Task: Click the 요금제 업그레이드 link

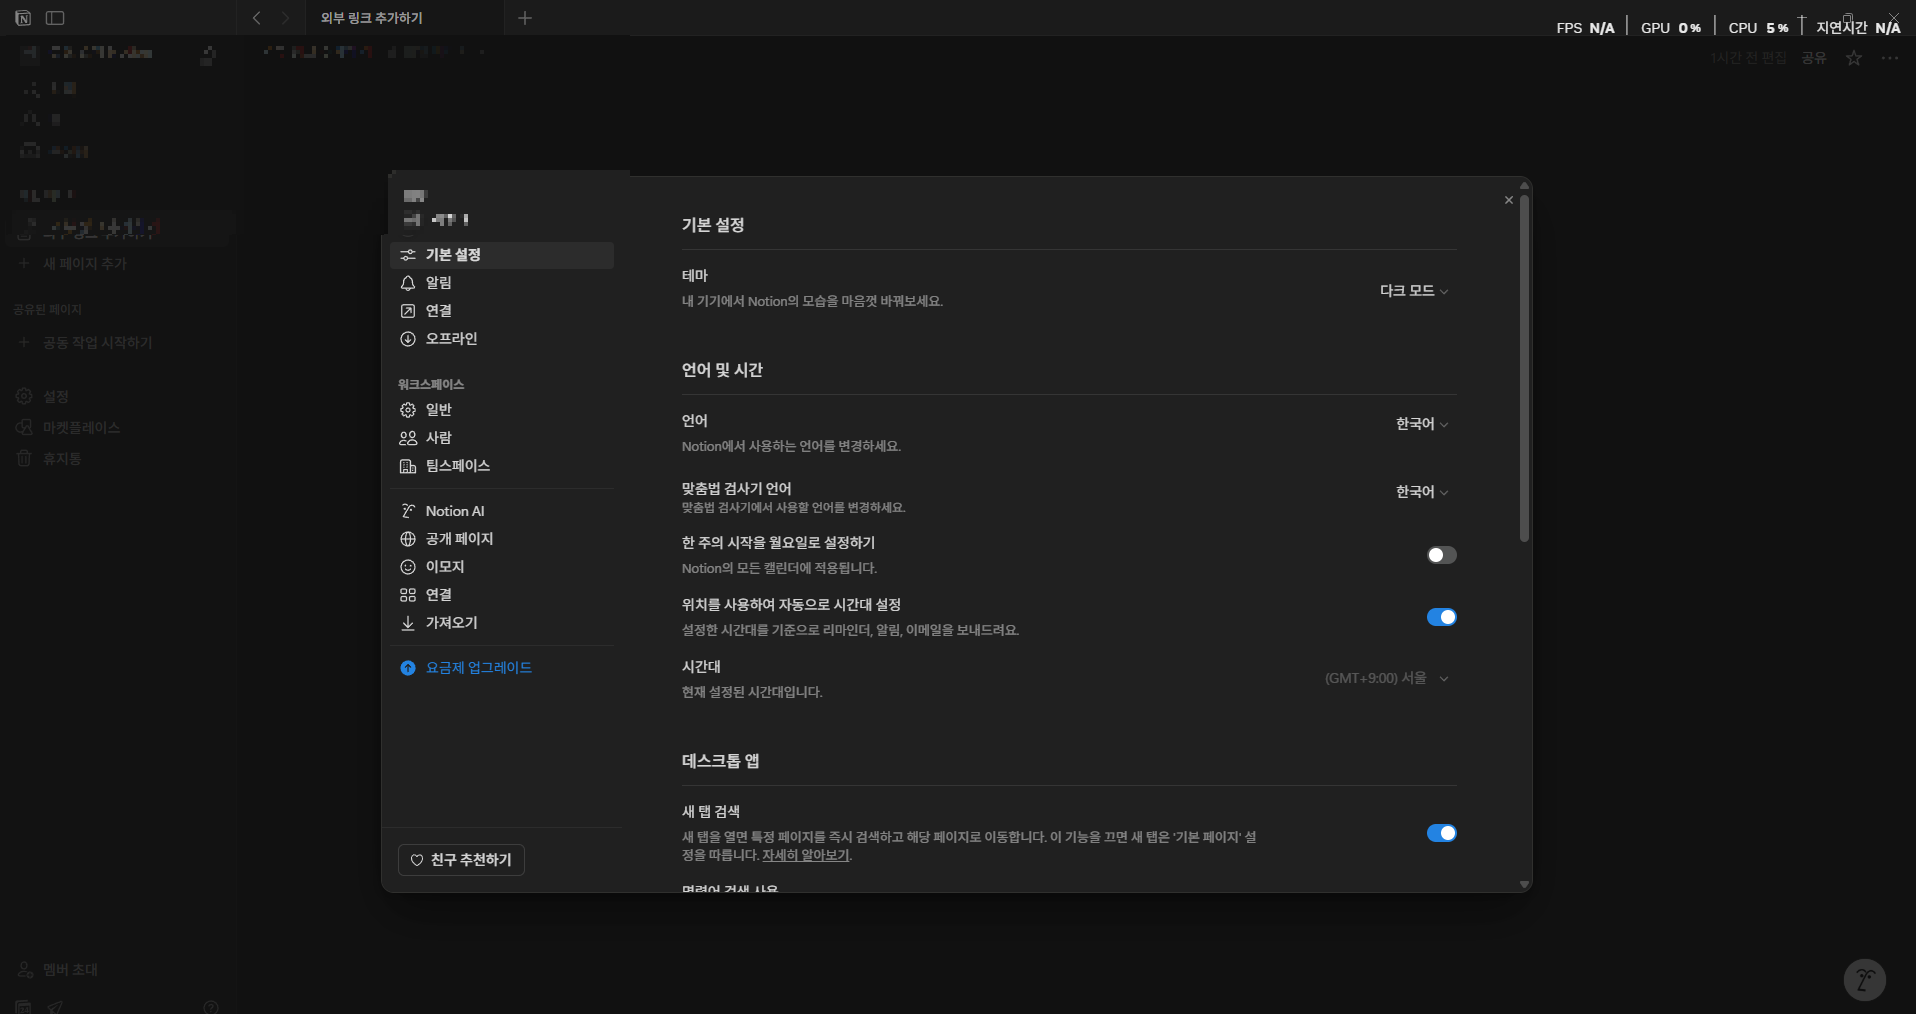Action: click(479, 668)
